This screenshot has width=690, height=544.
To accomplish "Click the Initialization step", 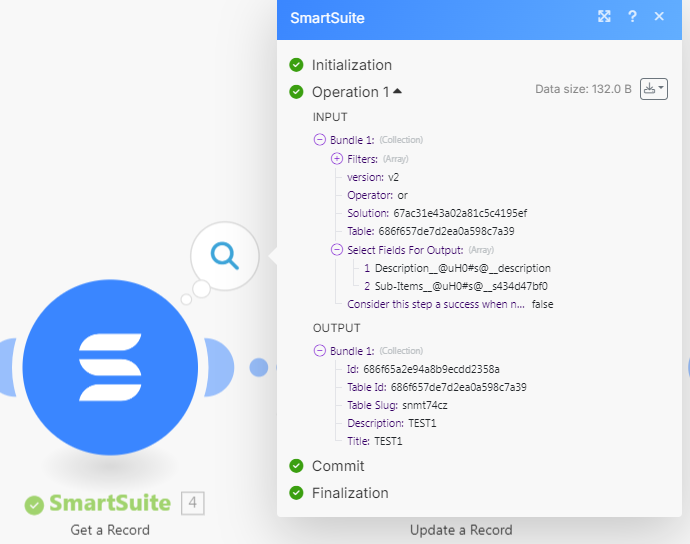I will click(352, 65).
